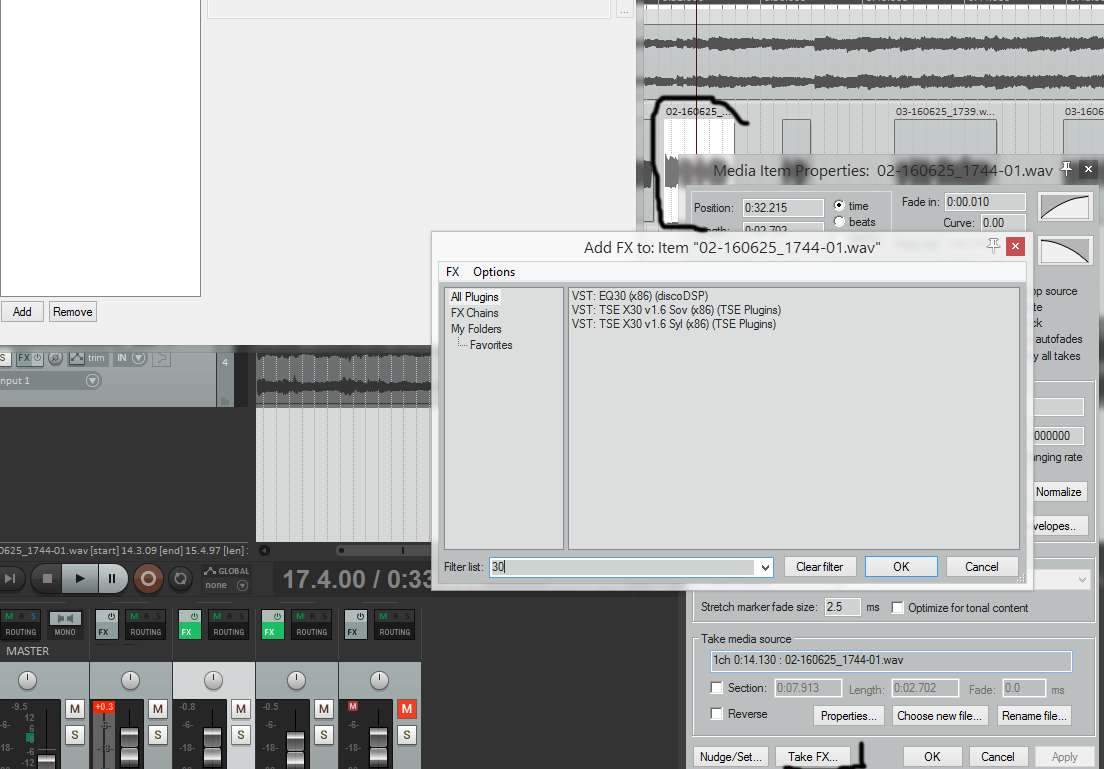This screenshot has width=1104, height=769.
Task: Pin the Add FX dialog window
Action: pyautogui.click(x=993, y=246)
